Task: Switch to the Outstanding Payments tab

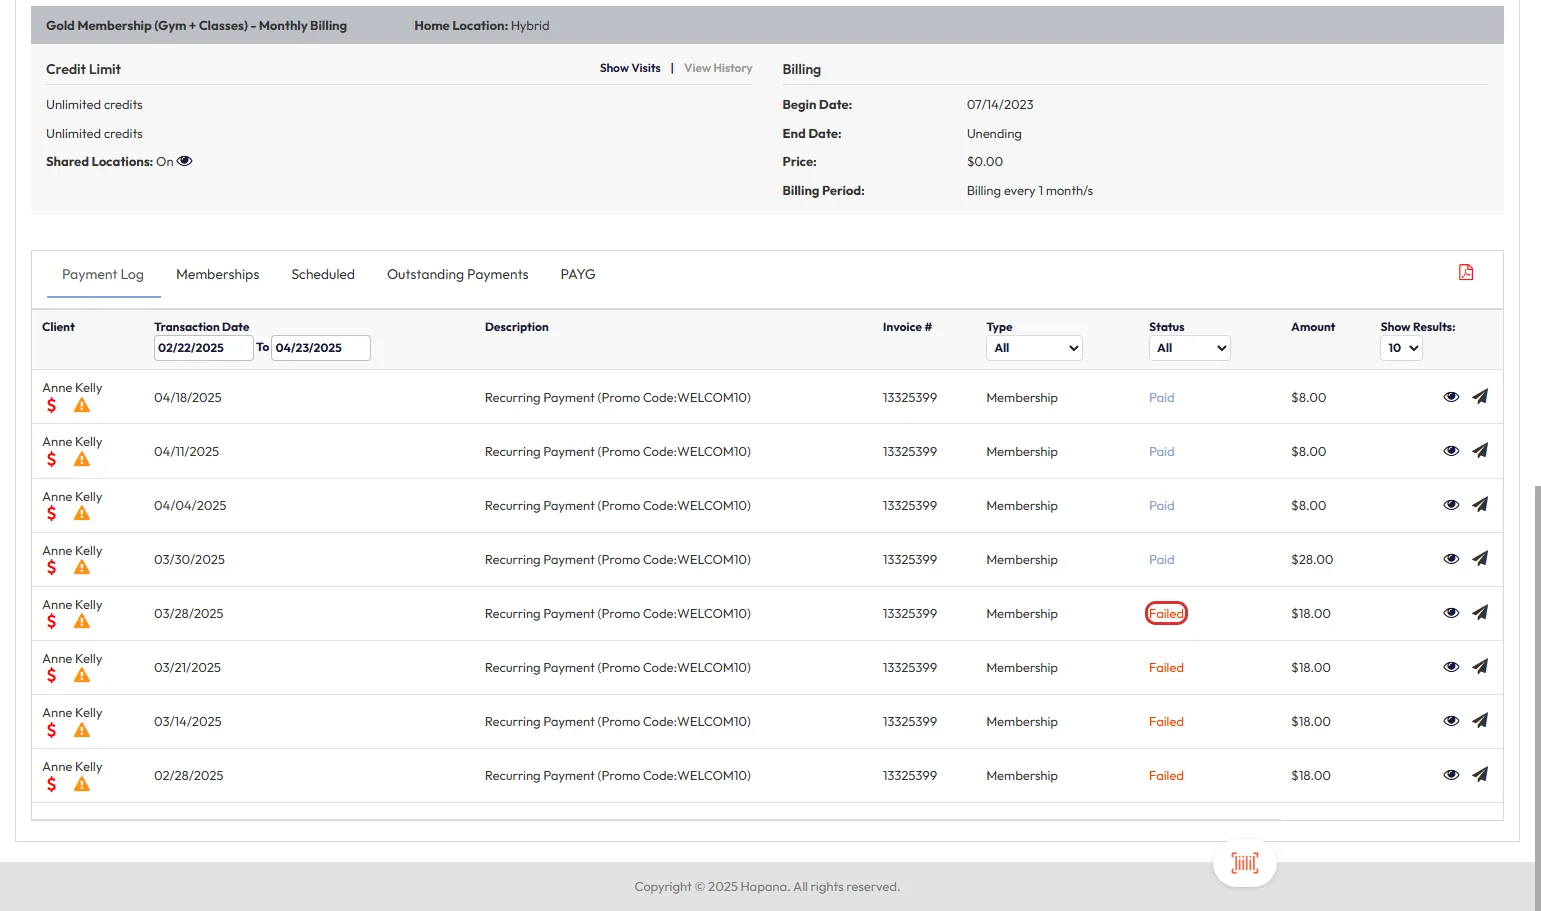Action: click(457, 274)
